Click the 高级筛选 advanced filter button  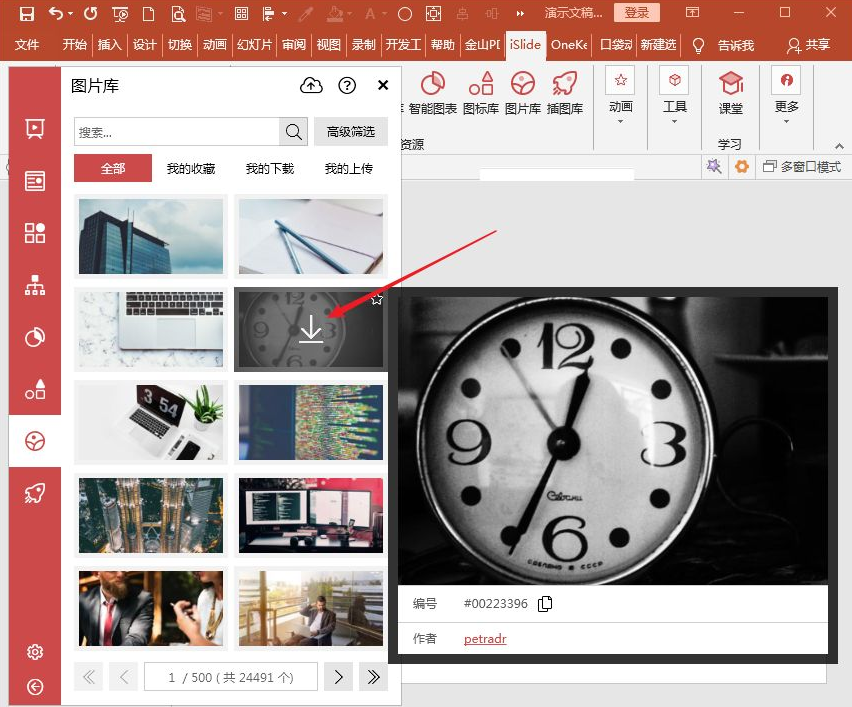tap(351, 132)
